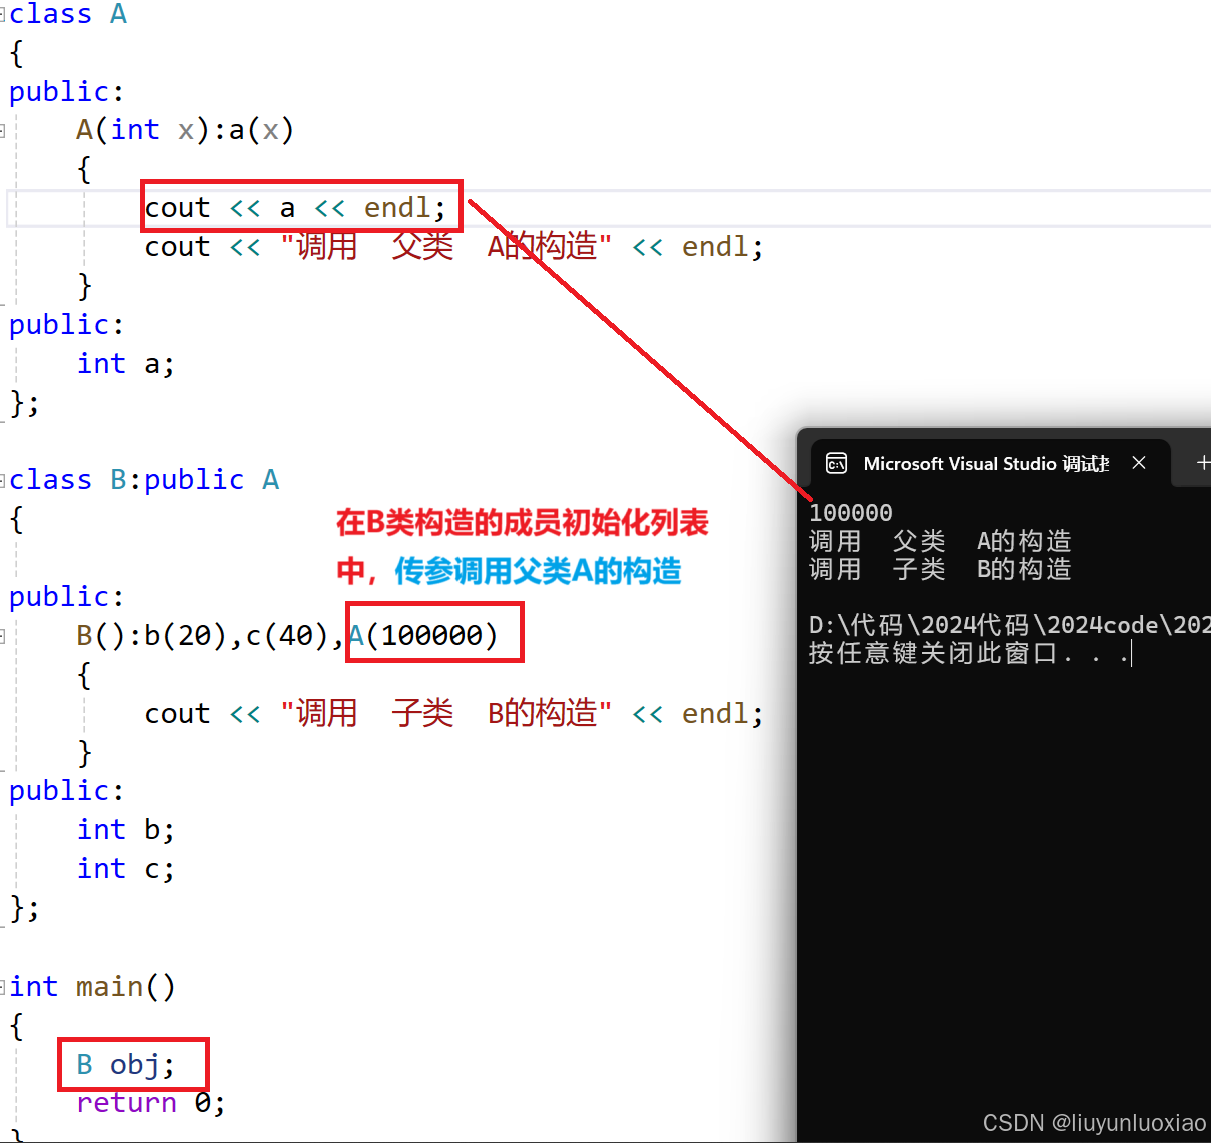Image resolution: width=1211 pixels, height=1143 pixels.
Task: Click the console icon in the debug tab
Action: point(836,463)
